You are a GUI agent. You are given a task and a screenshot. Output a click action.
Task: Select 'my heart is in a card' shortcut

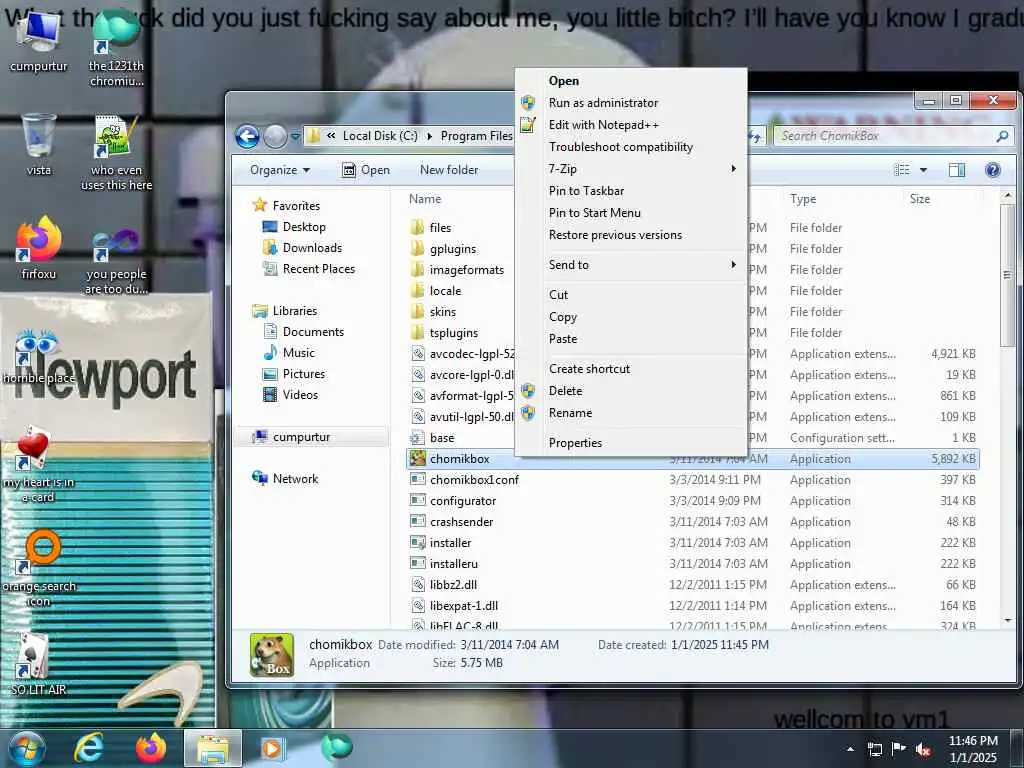point(38,464)
